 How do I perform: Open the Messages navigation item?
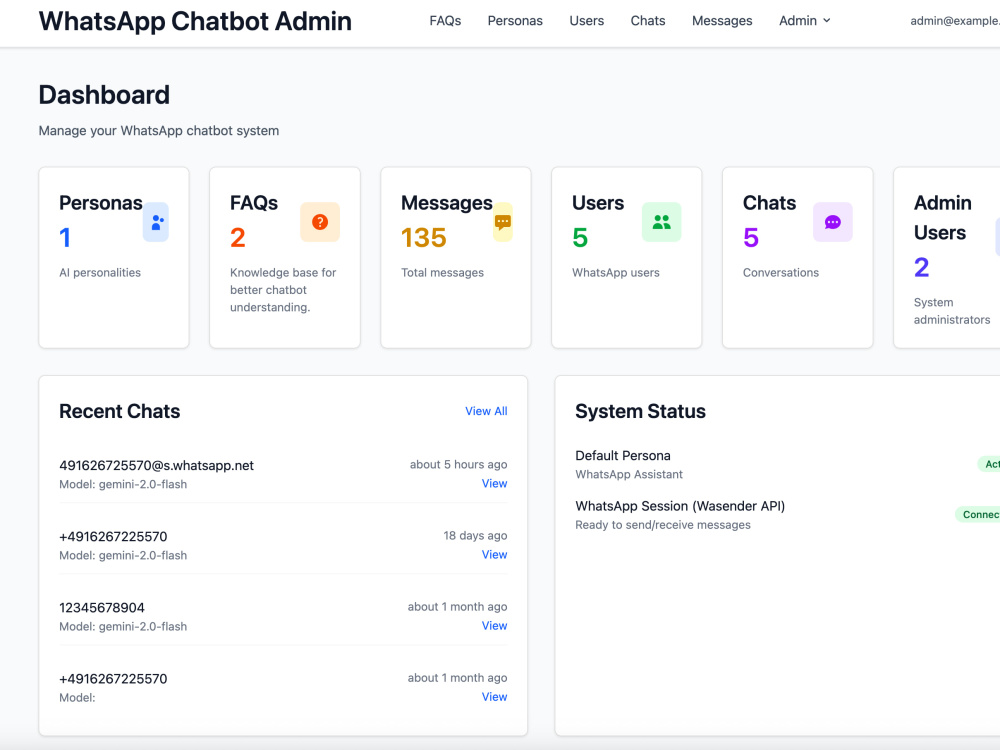coord(722,20)
